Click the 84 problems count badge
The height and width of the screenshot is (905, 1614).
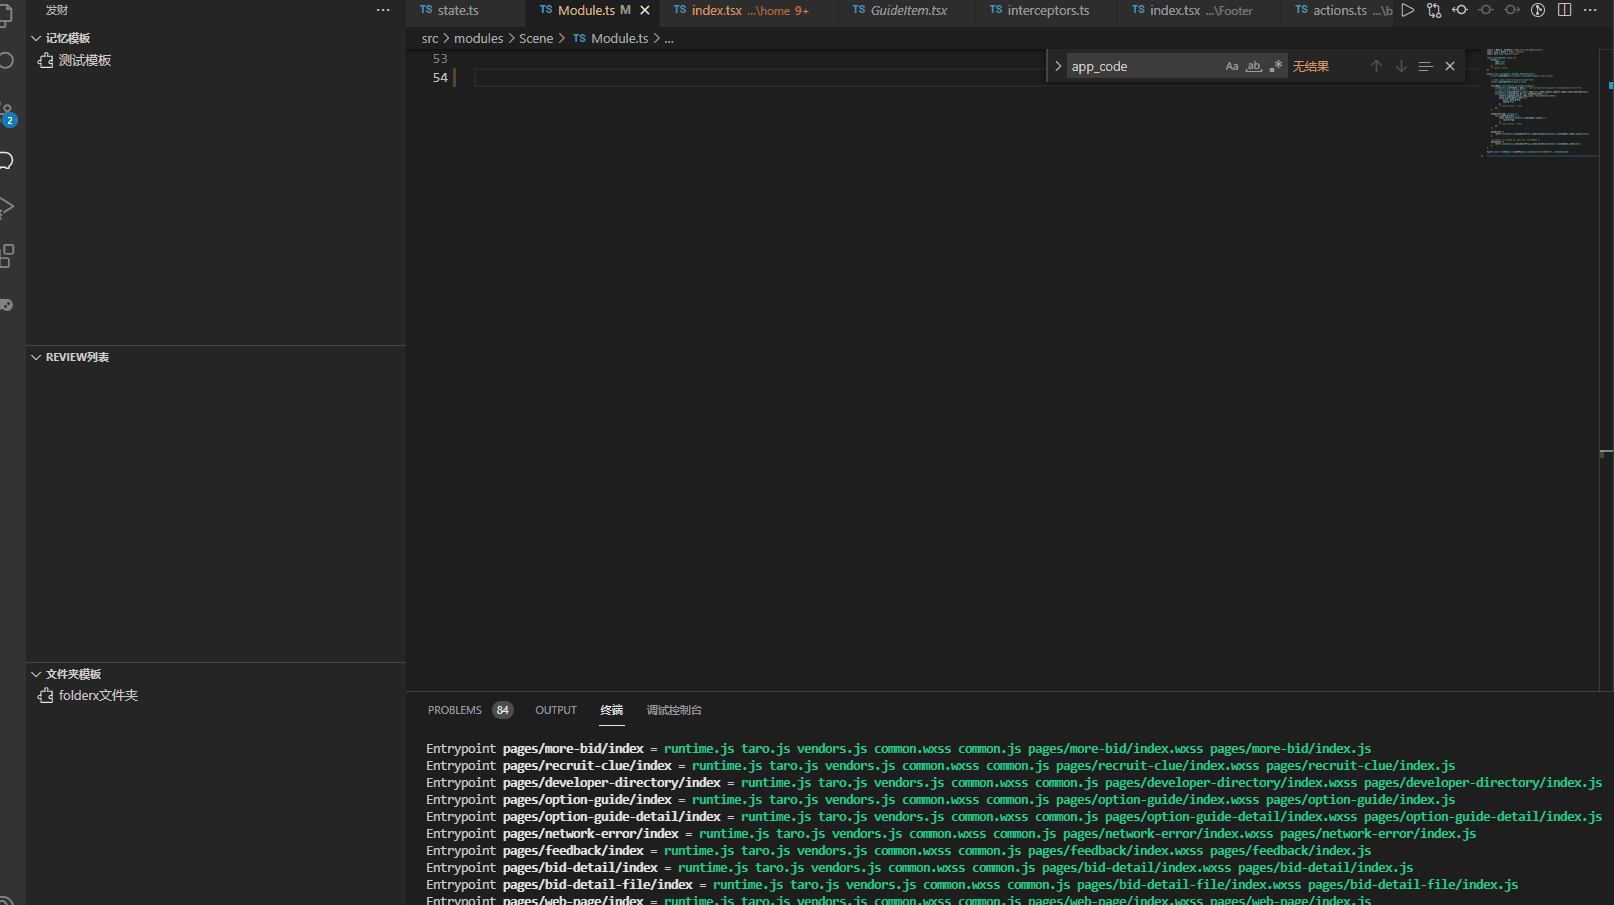tap(503, 710)
